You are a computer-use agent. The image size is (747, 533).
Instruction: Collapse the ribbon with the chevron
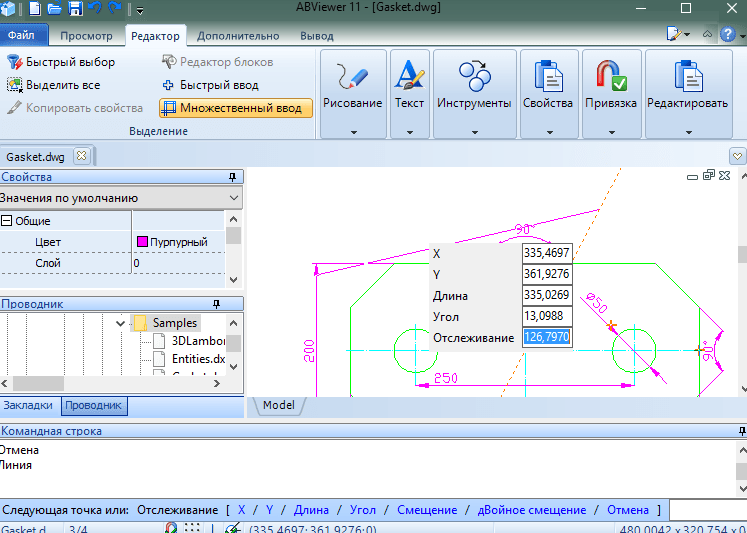pyautogui.click(x=707, y=34)
